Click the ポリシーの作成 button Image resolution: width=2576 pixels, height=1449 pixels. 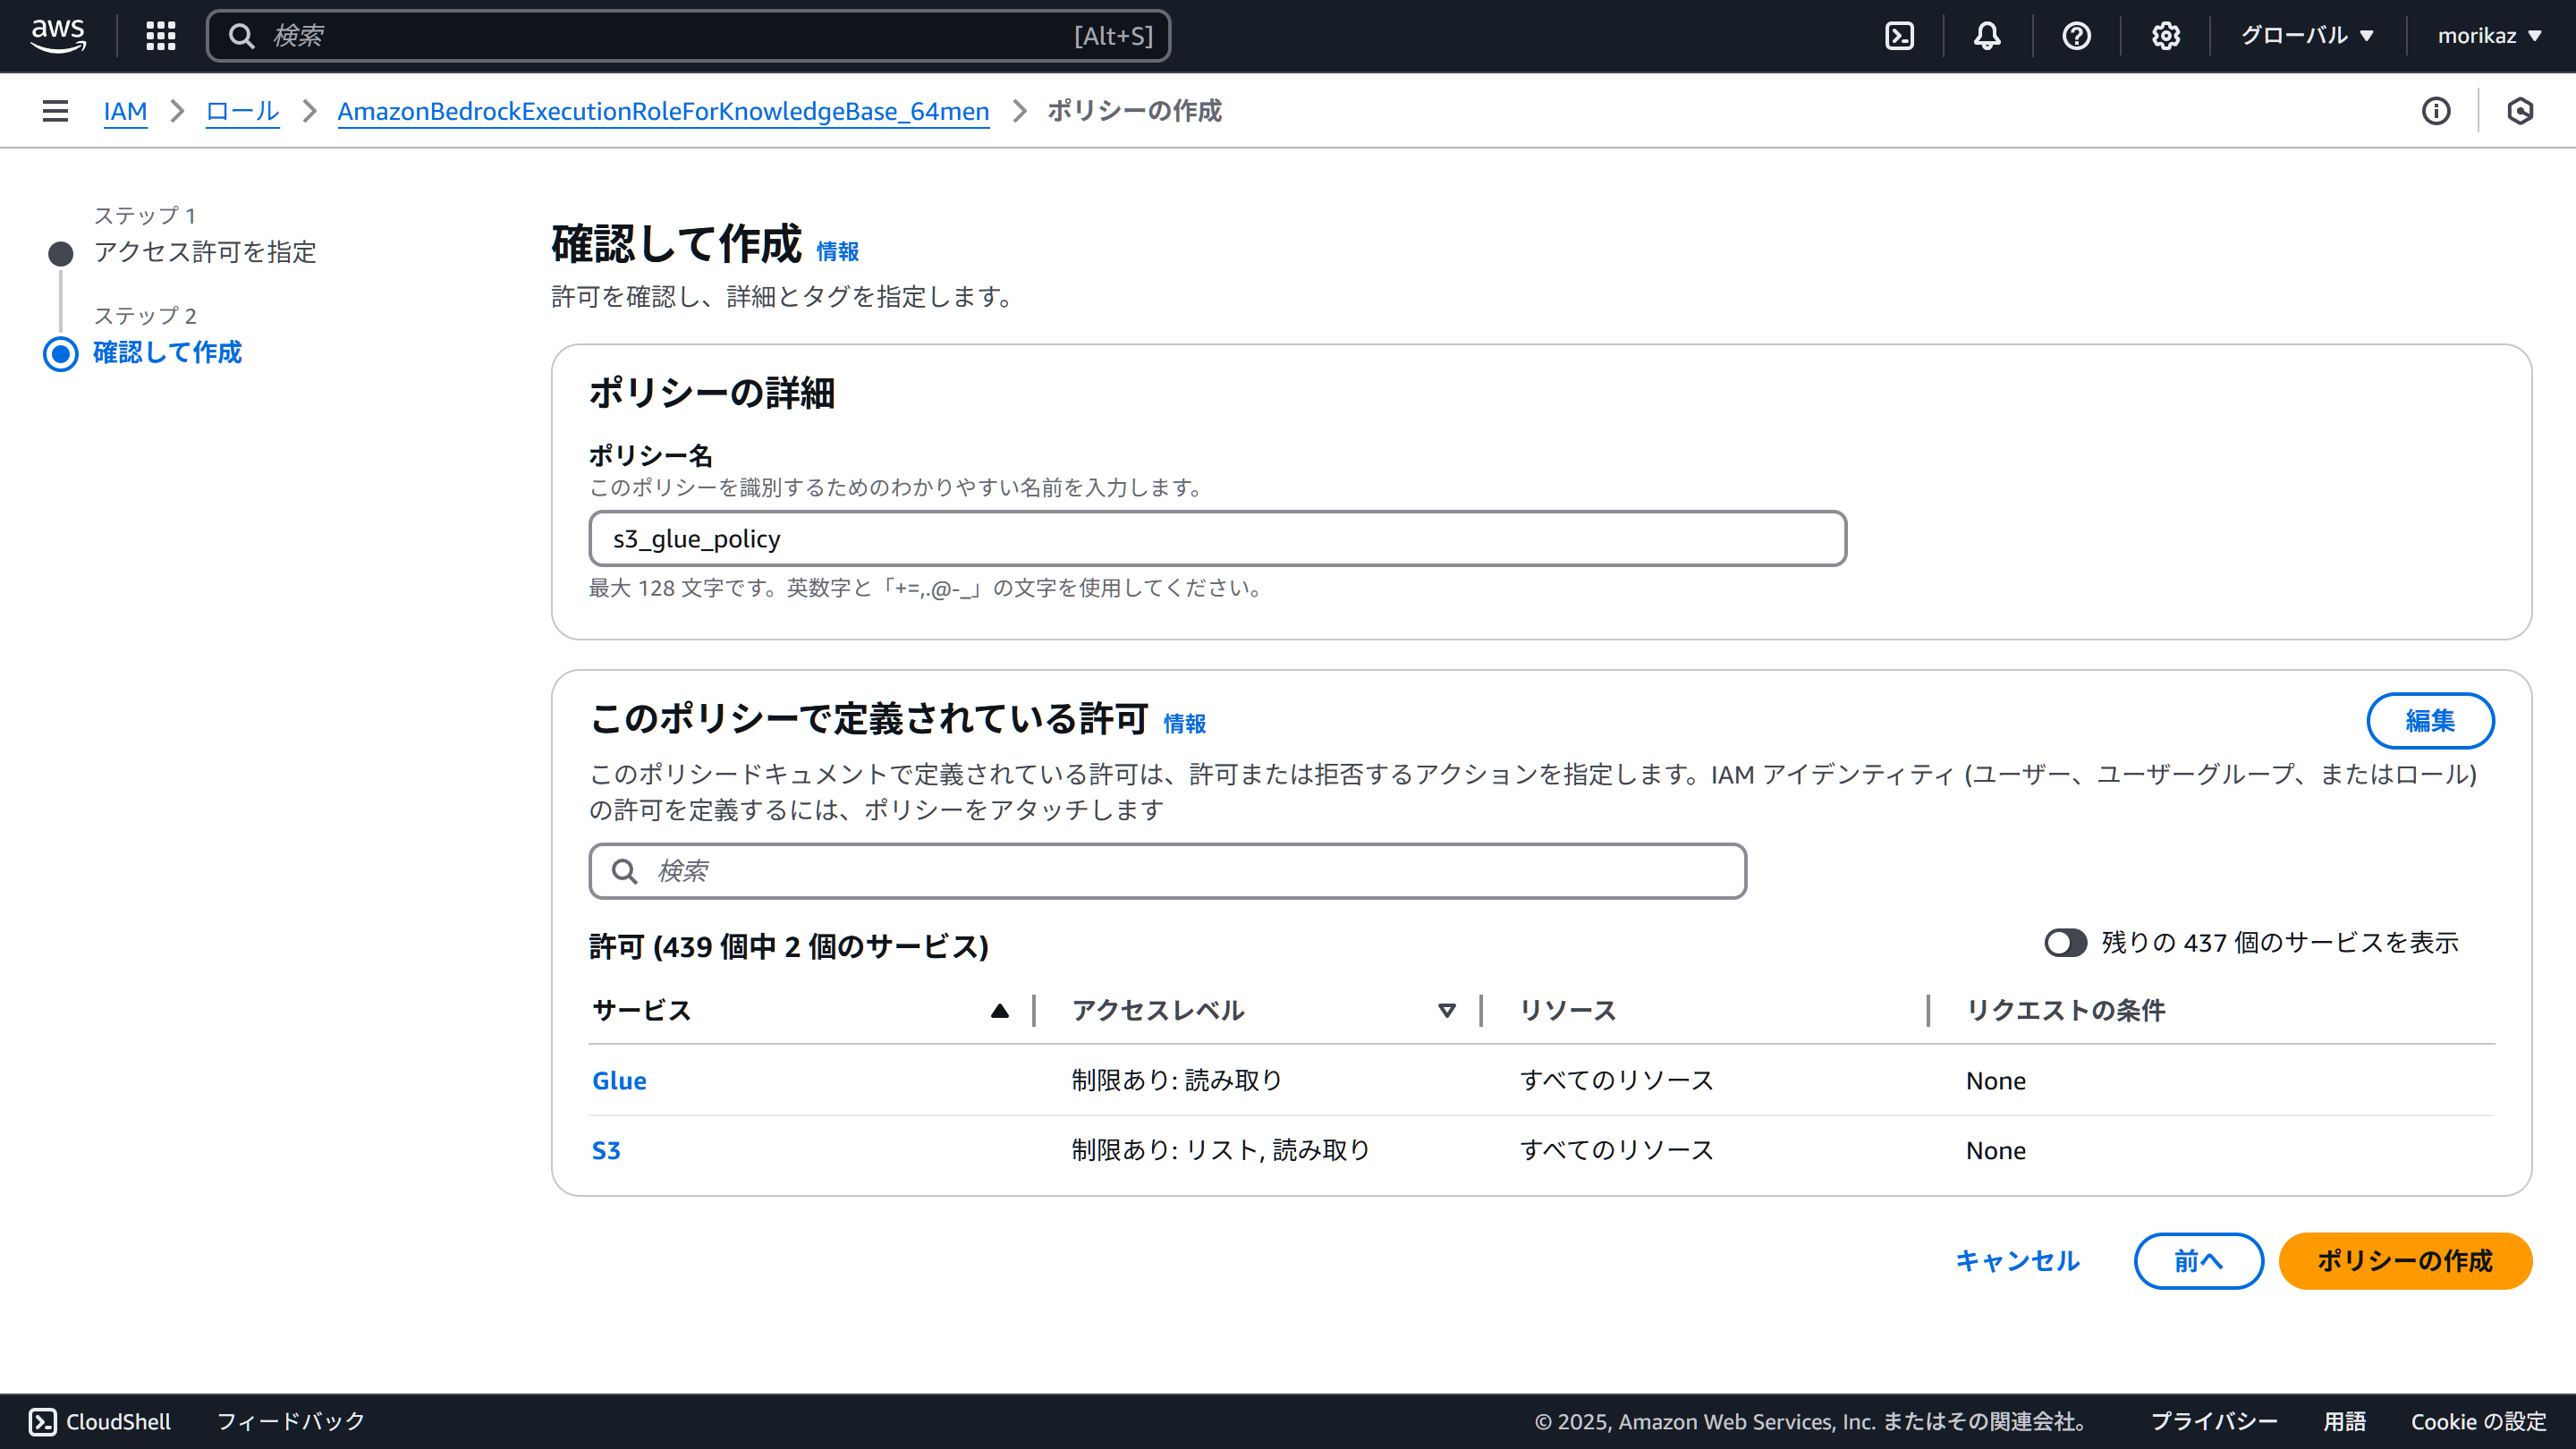click(x=2404, y=1261)
